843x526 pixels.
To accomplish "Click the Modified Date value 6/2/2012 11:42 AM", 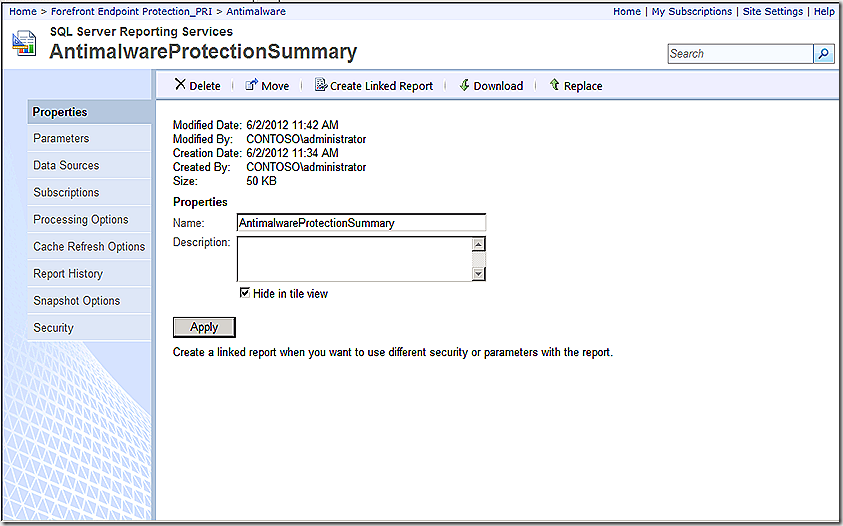I will click(292, 125).
